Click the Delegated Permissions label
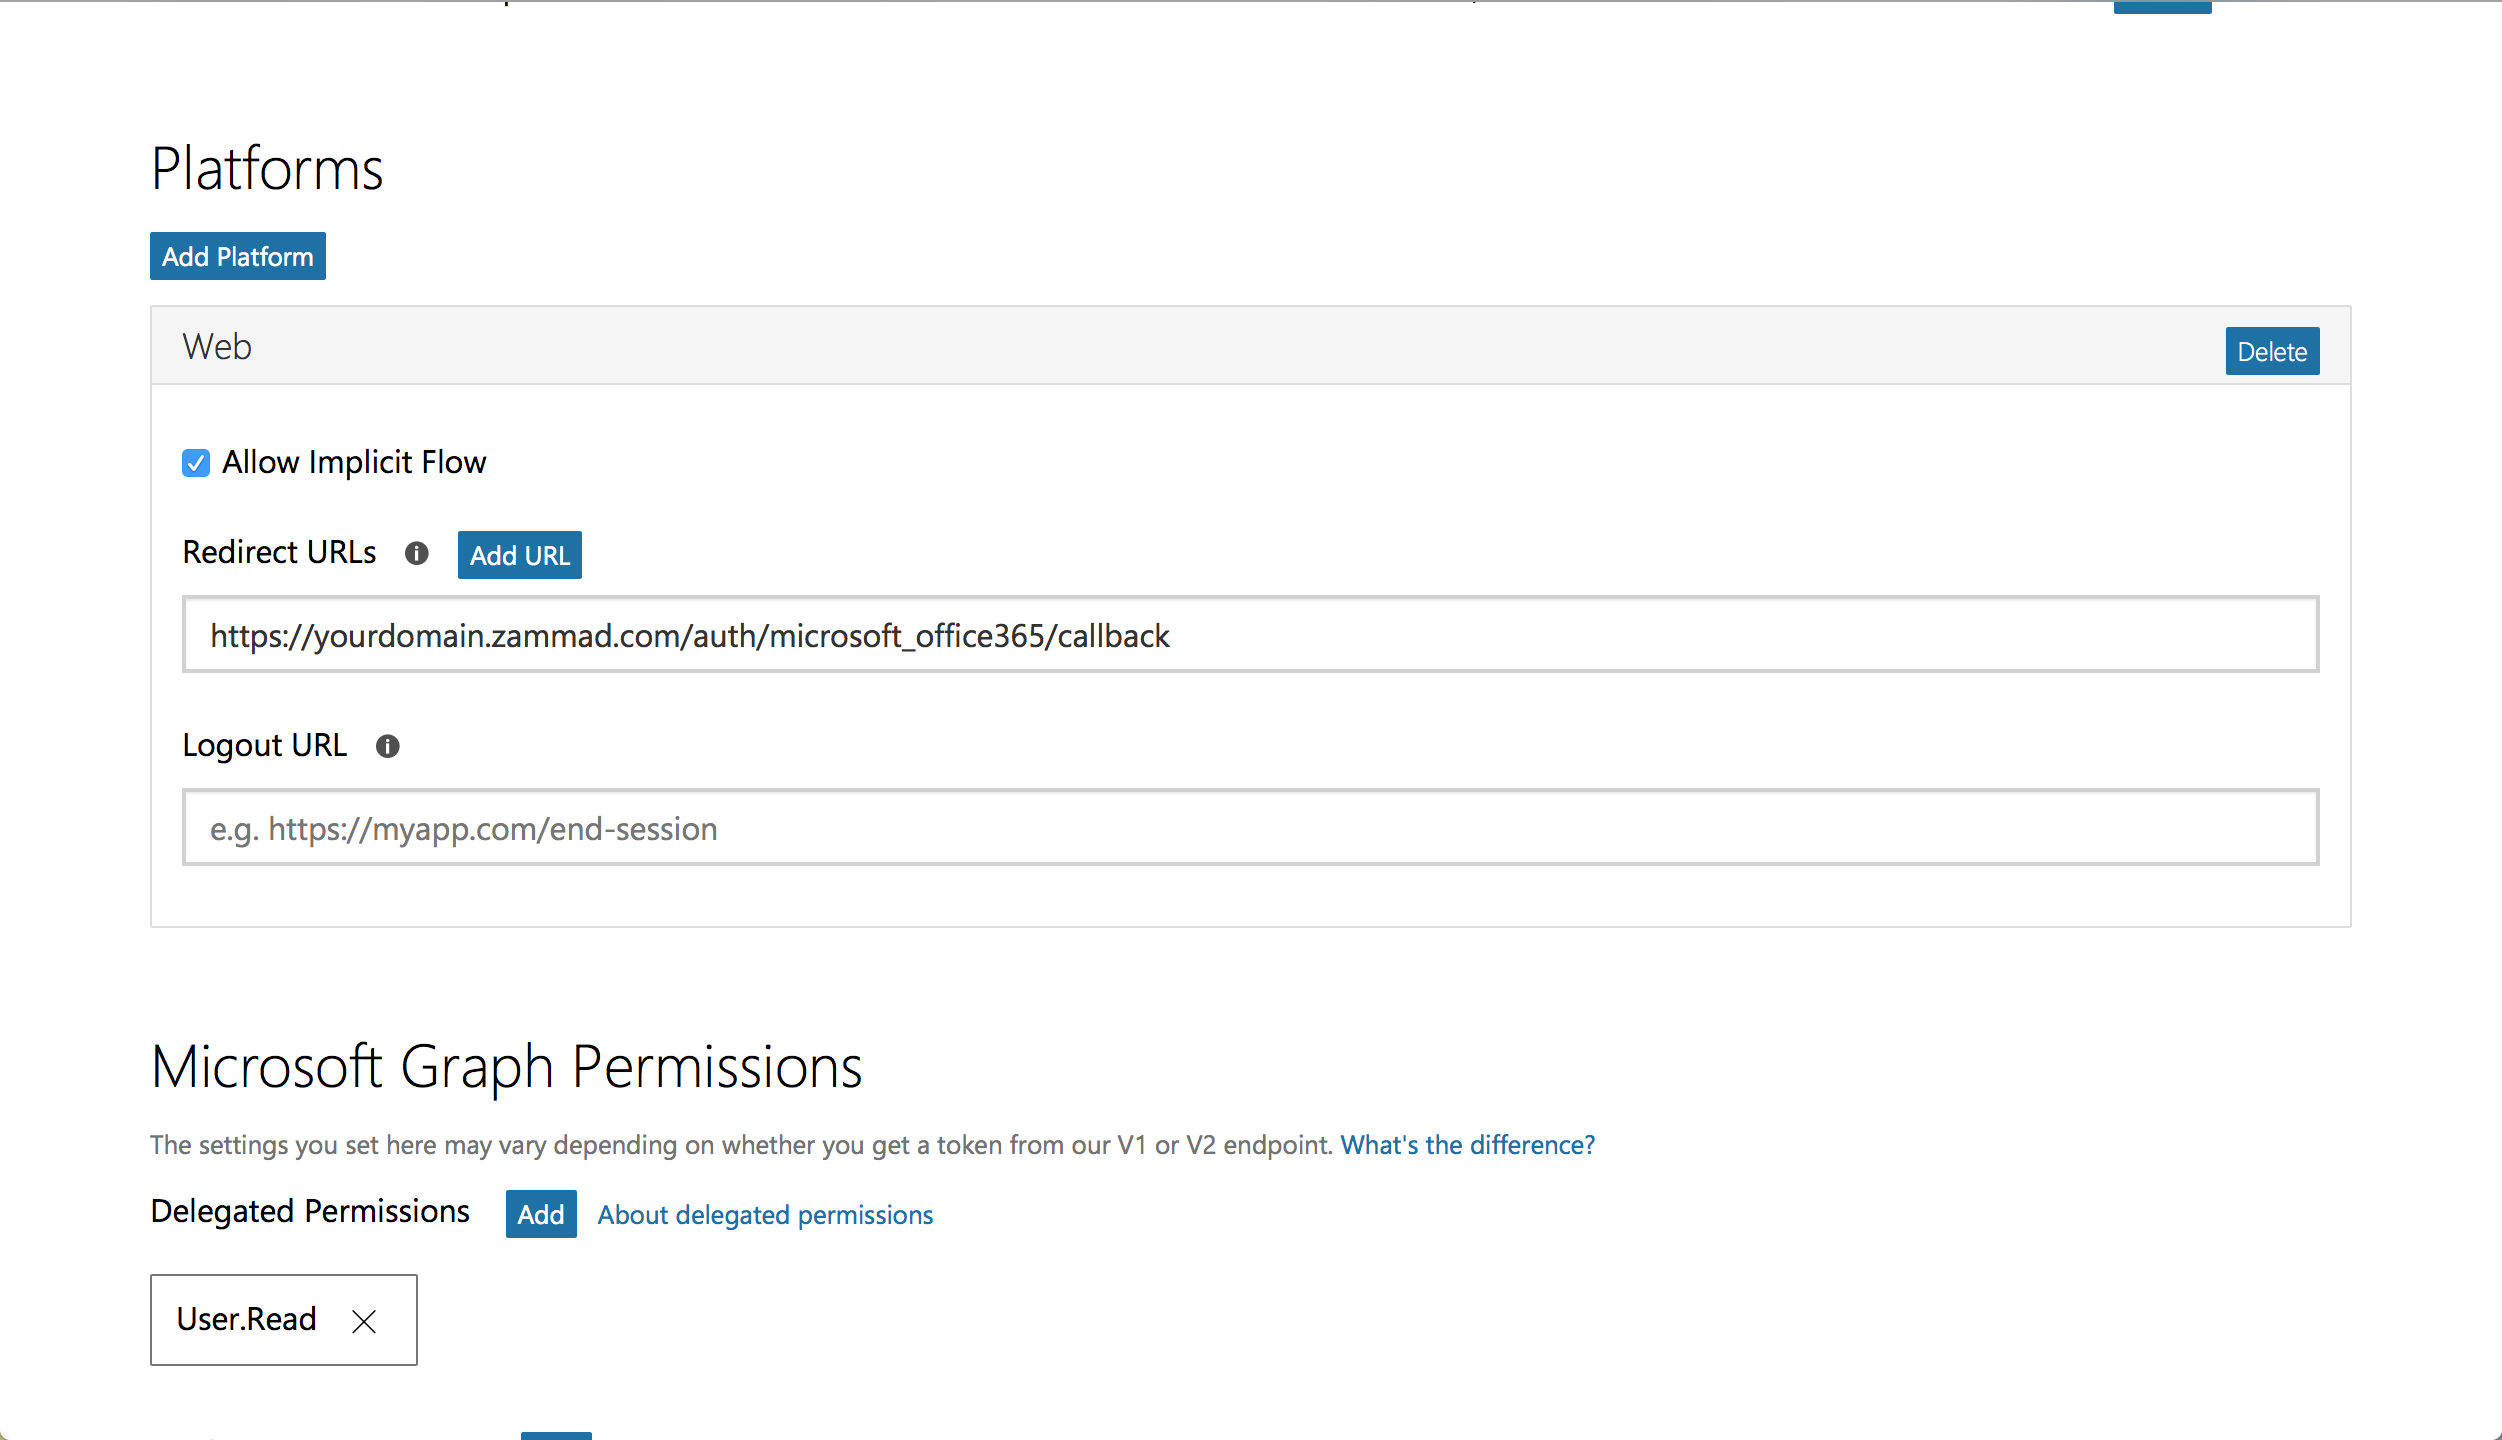The width and height of the screenshot is (2502, 1440). [x=310, y=1211]
